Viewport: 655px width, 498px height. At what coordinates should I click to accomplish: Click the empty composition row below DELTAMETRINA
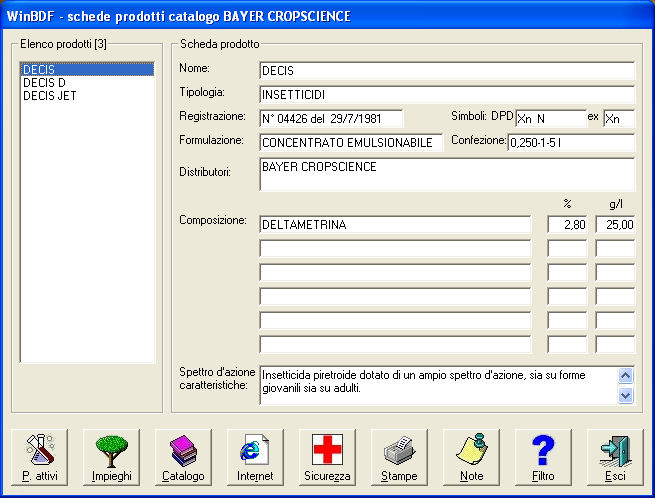point(395,249)
